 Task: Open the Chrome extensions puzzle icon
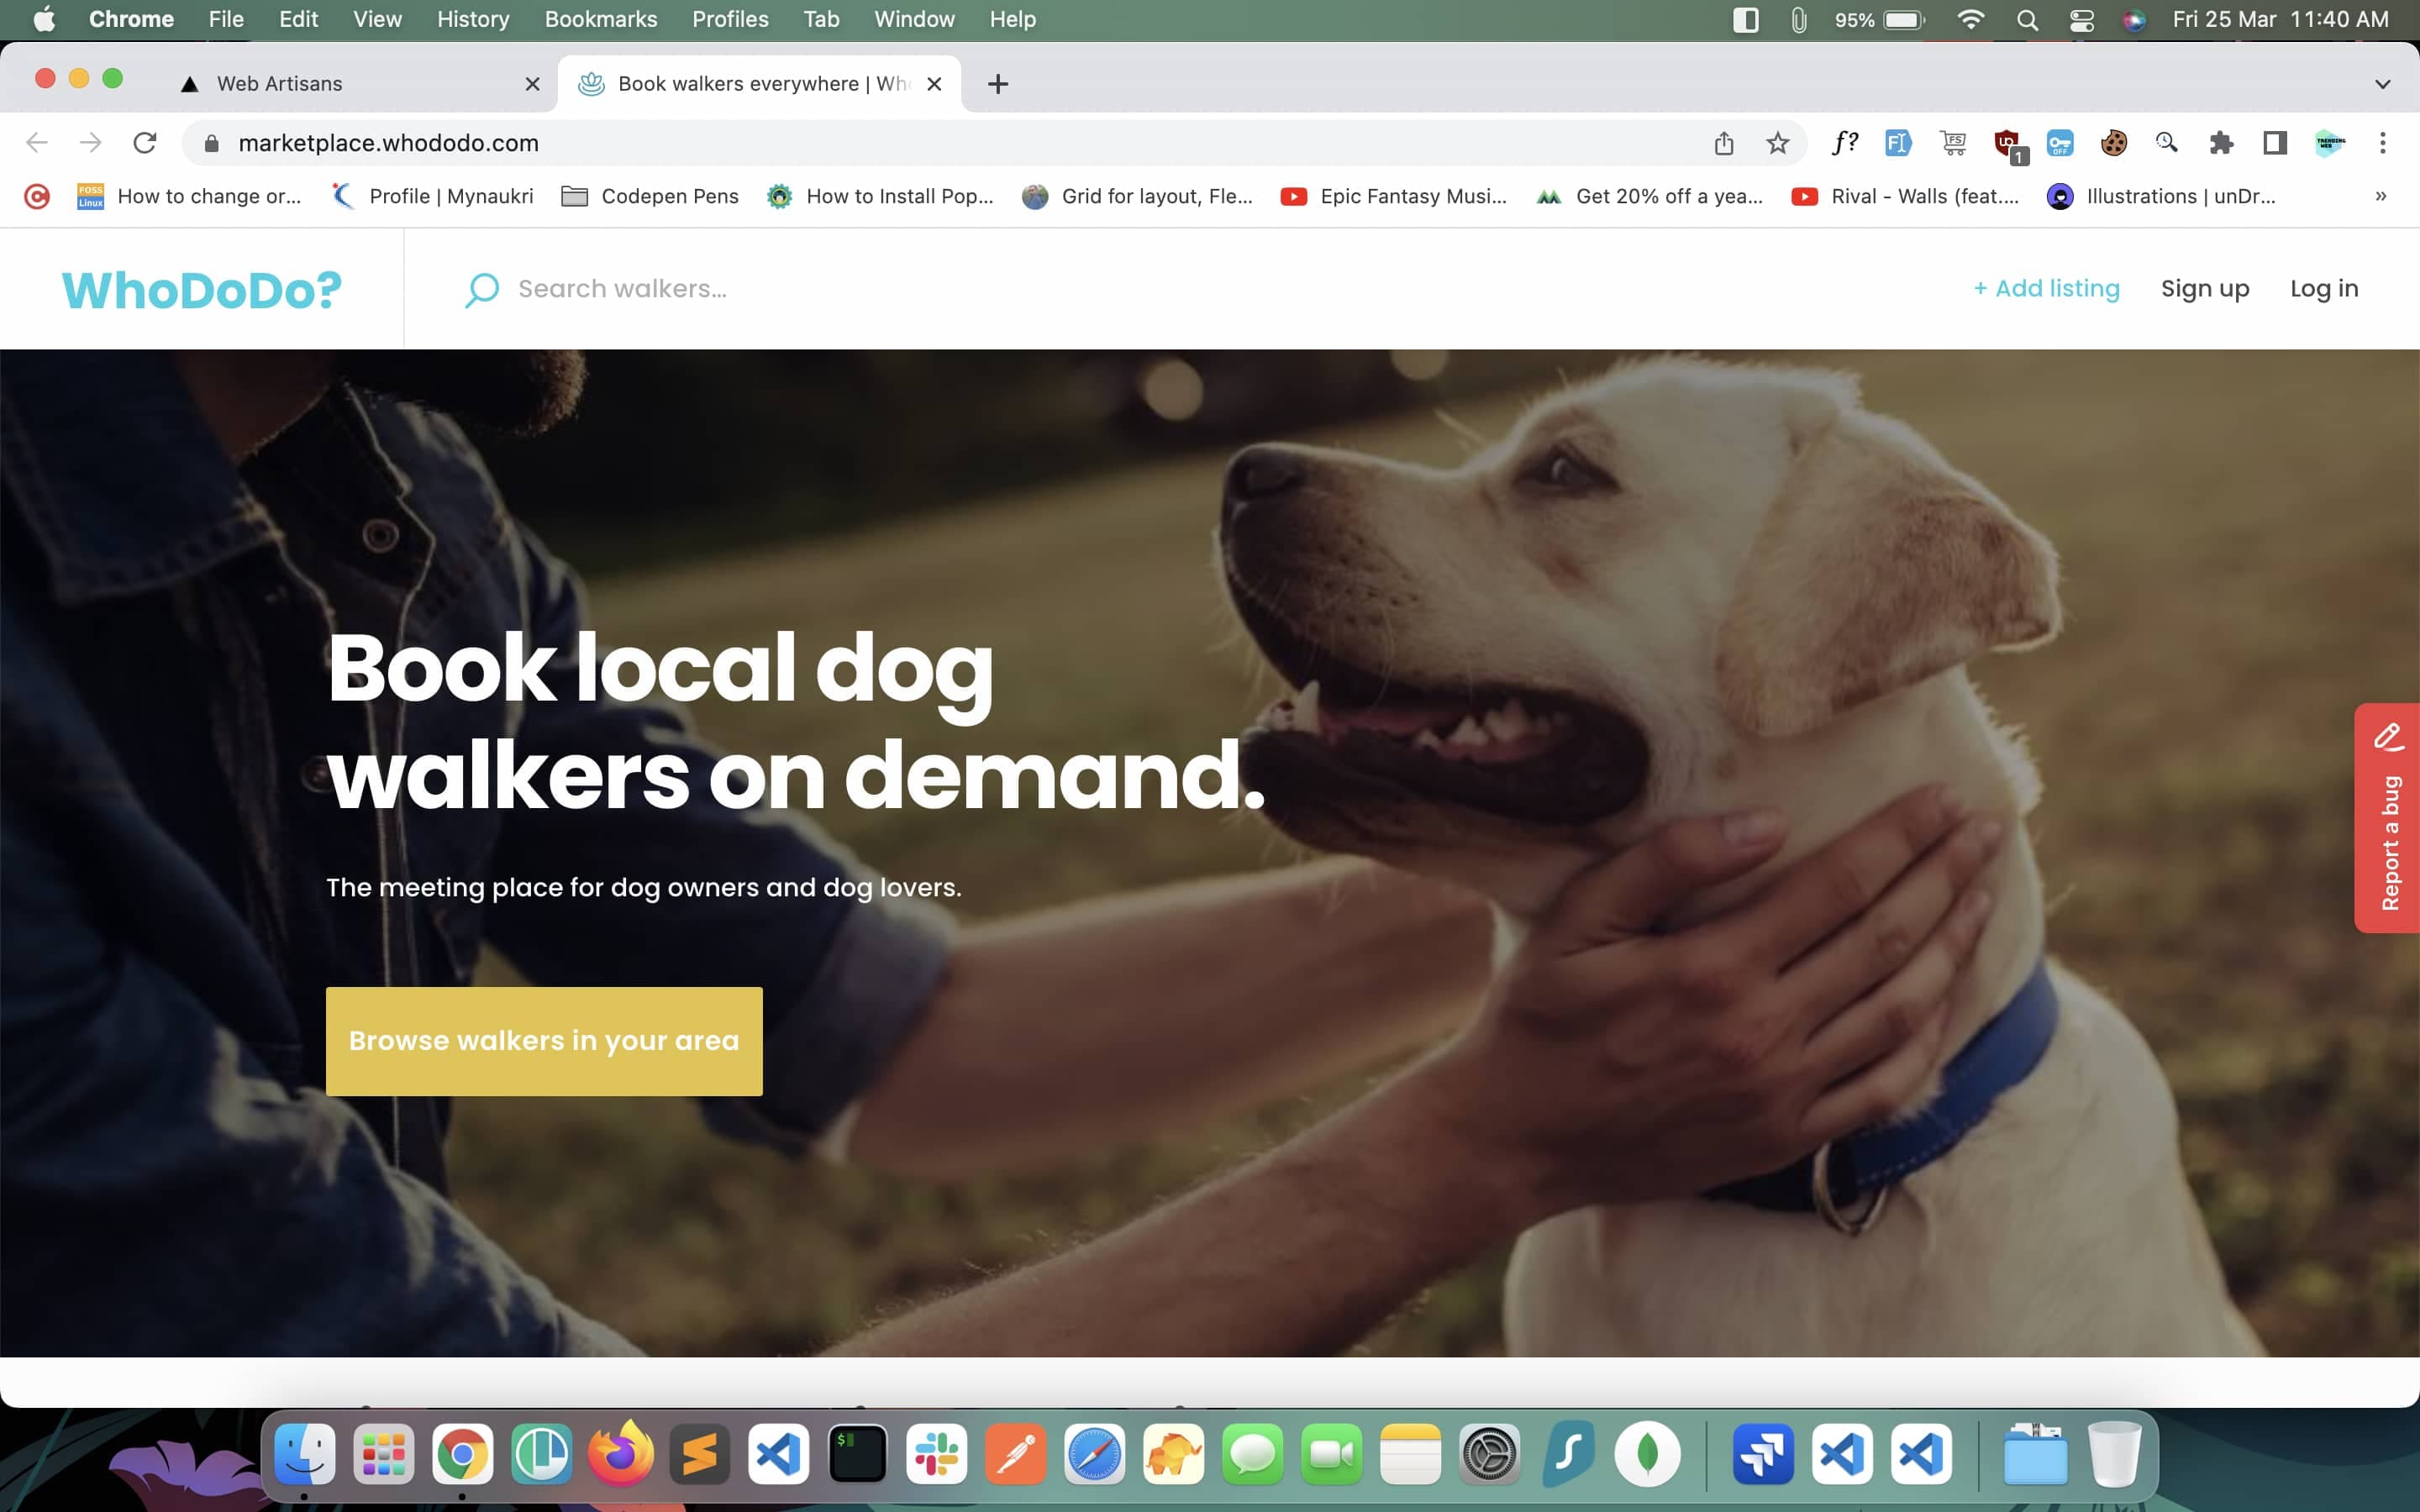pyautogui.click(x=2221, y=143)
